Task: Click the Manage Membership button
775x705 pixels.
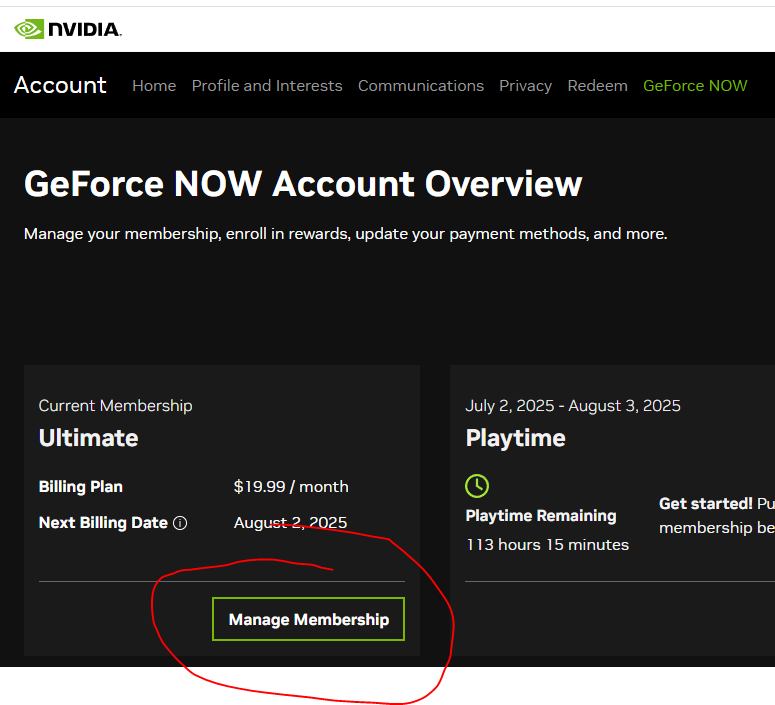Action: tap(308, 619)
